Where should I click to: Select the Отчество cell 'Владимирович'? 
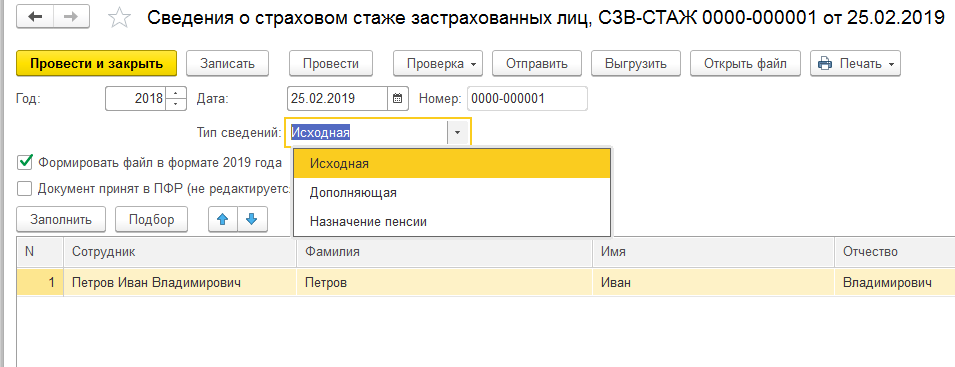click(x=895, y=282)
